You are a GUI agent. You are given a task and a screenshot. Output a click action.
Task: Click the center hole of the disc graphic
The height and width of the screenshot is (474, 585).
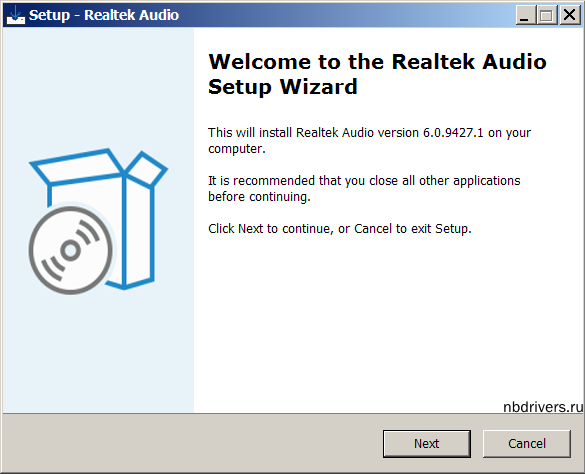71,250
